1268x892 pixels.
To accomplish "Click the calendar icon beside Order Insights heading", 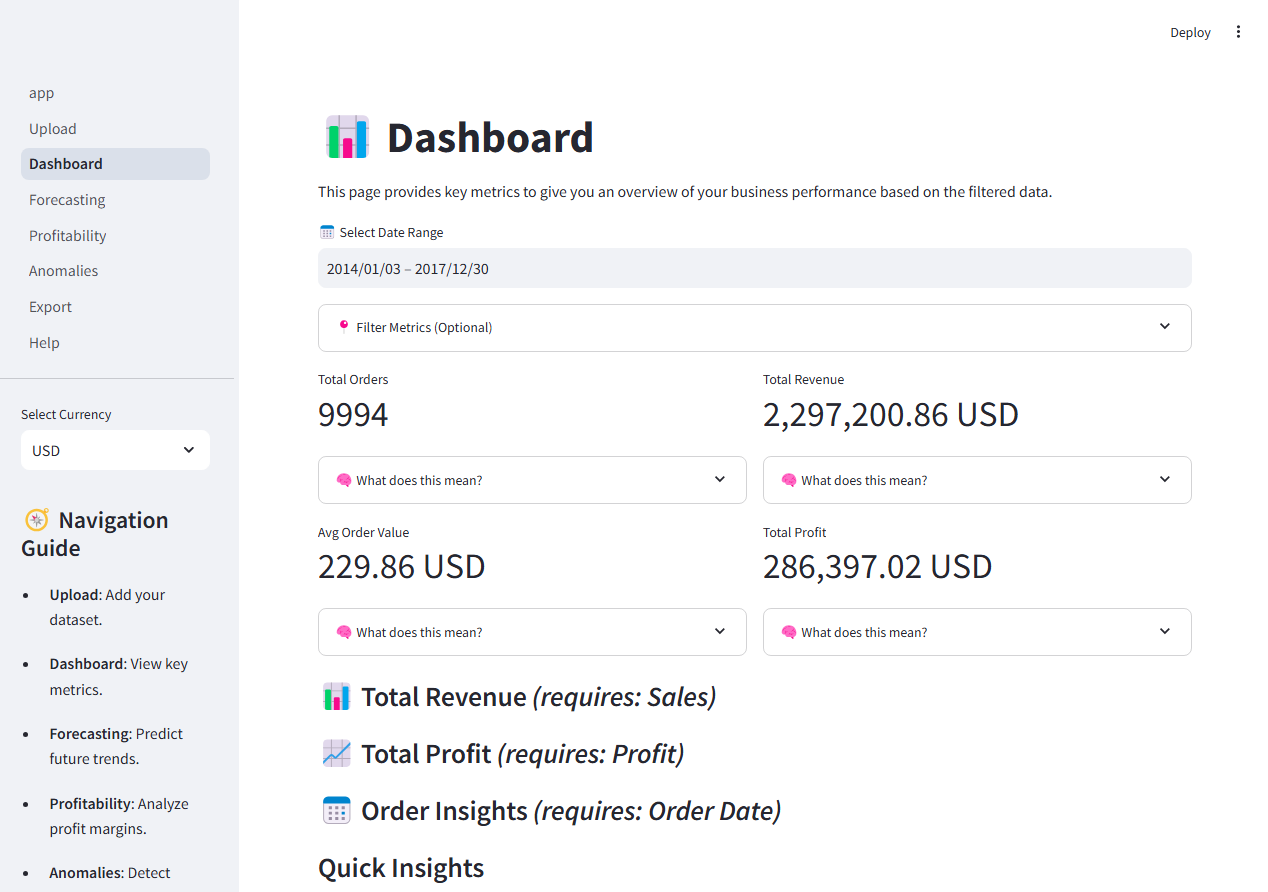I will [336, 810].
